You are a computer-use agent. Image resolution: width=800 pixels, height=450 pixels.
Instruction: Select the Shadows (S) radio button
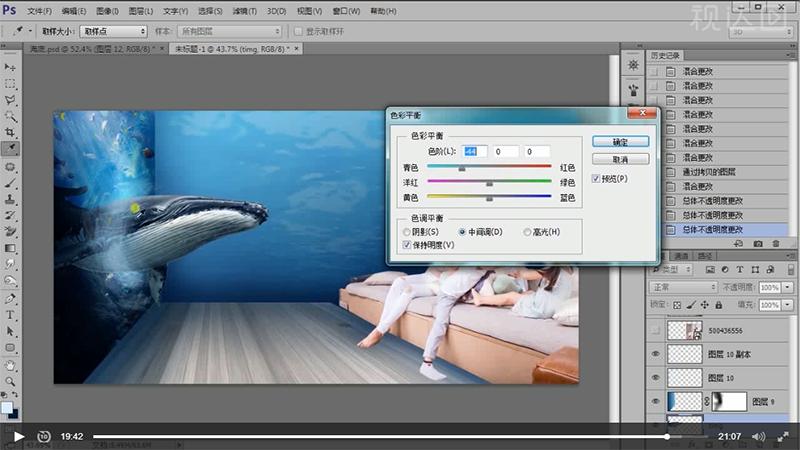pyautogui.click(x=407, y=232)
